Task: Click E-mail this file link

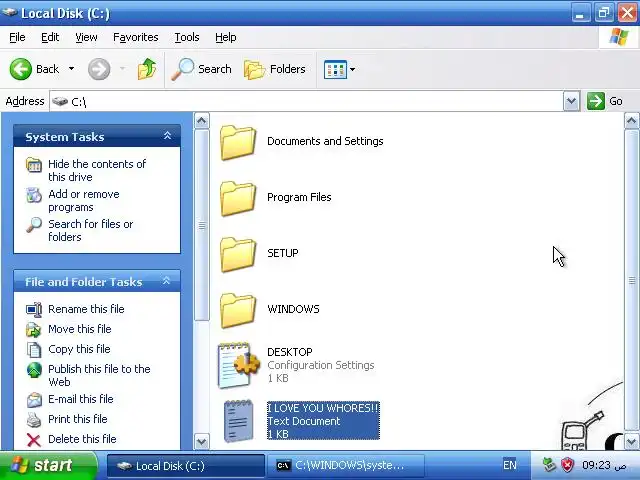Action: 80,399
